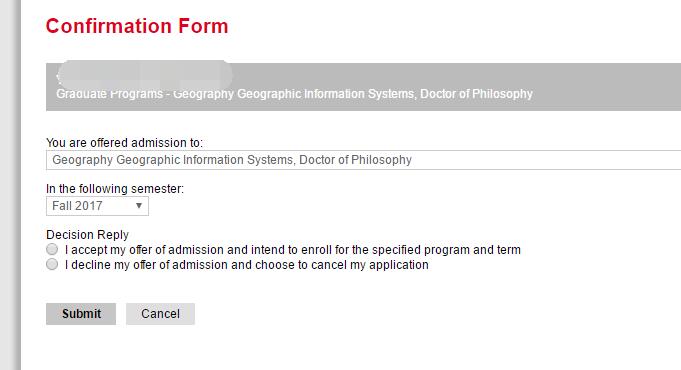This screenshot has width=681, height=370.
Task: Select the accept offer of admission radio button
Action: [52, 249]
